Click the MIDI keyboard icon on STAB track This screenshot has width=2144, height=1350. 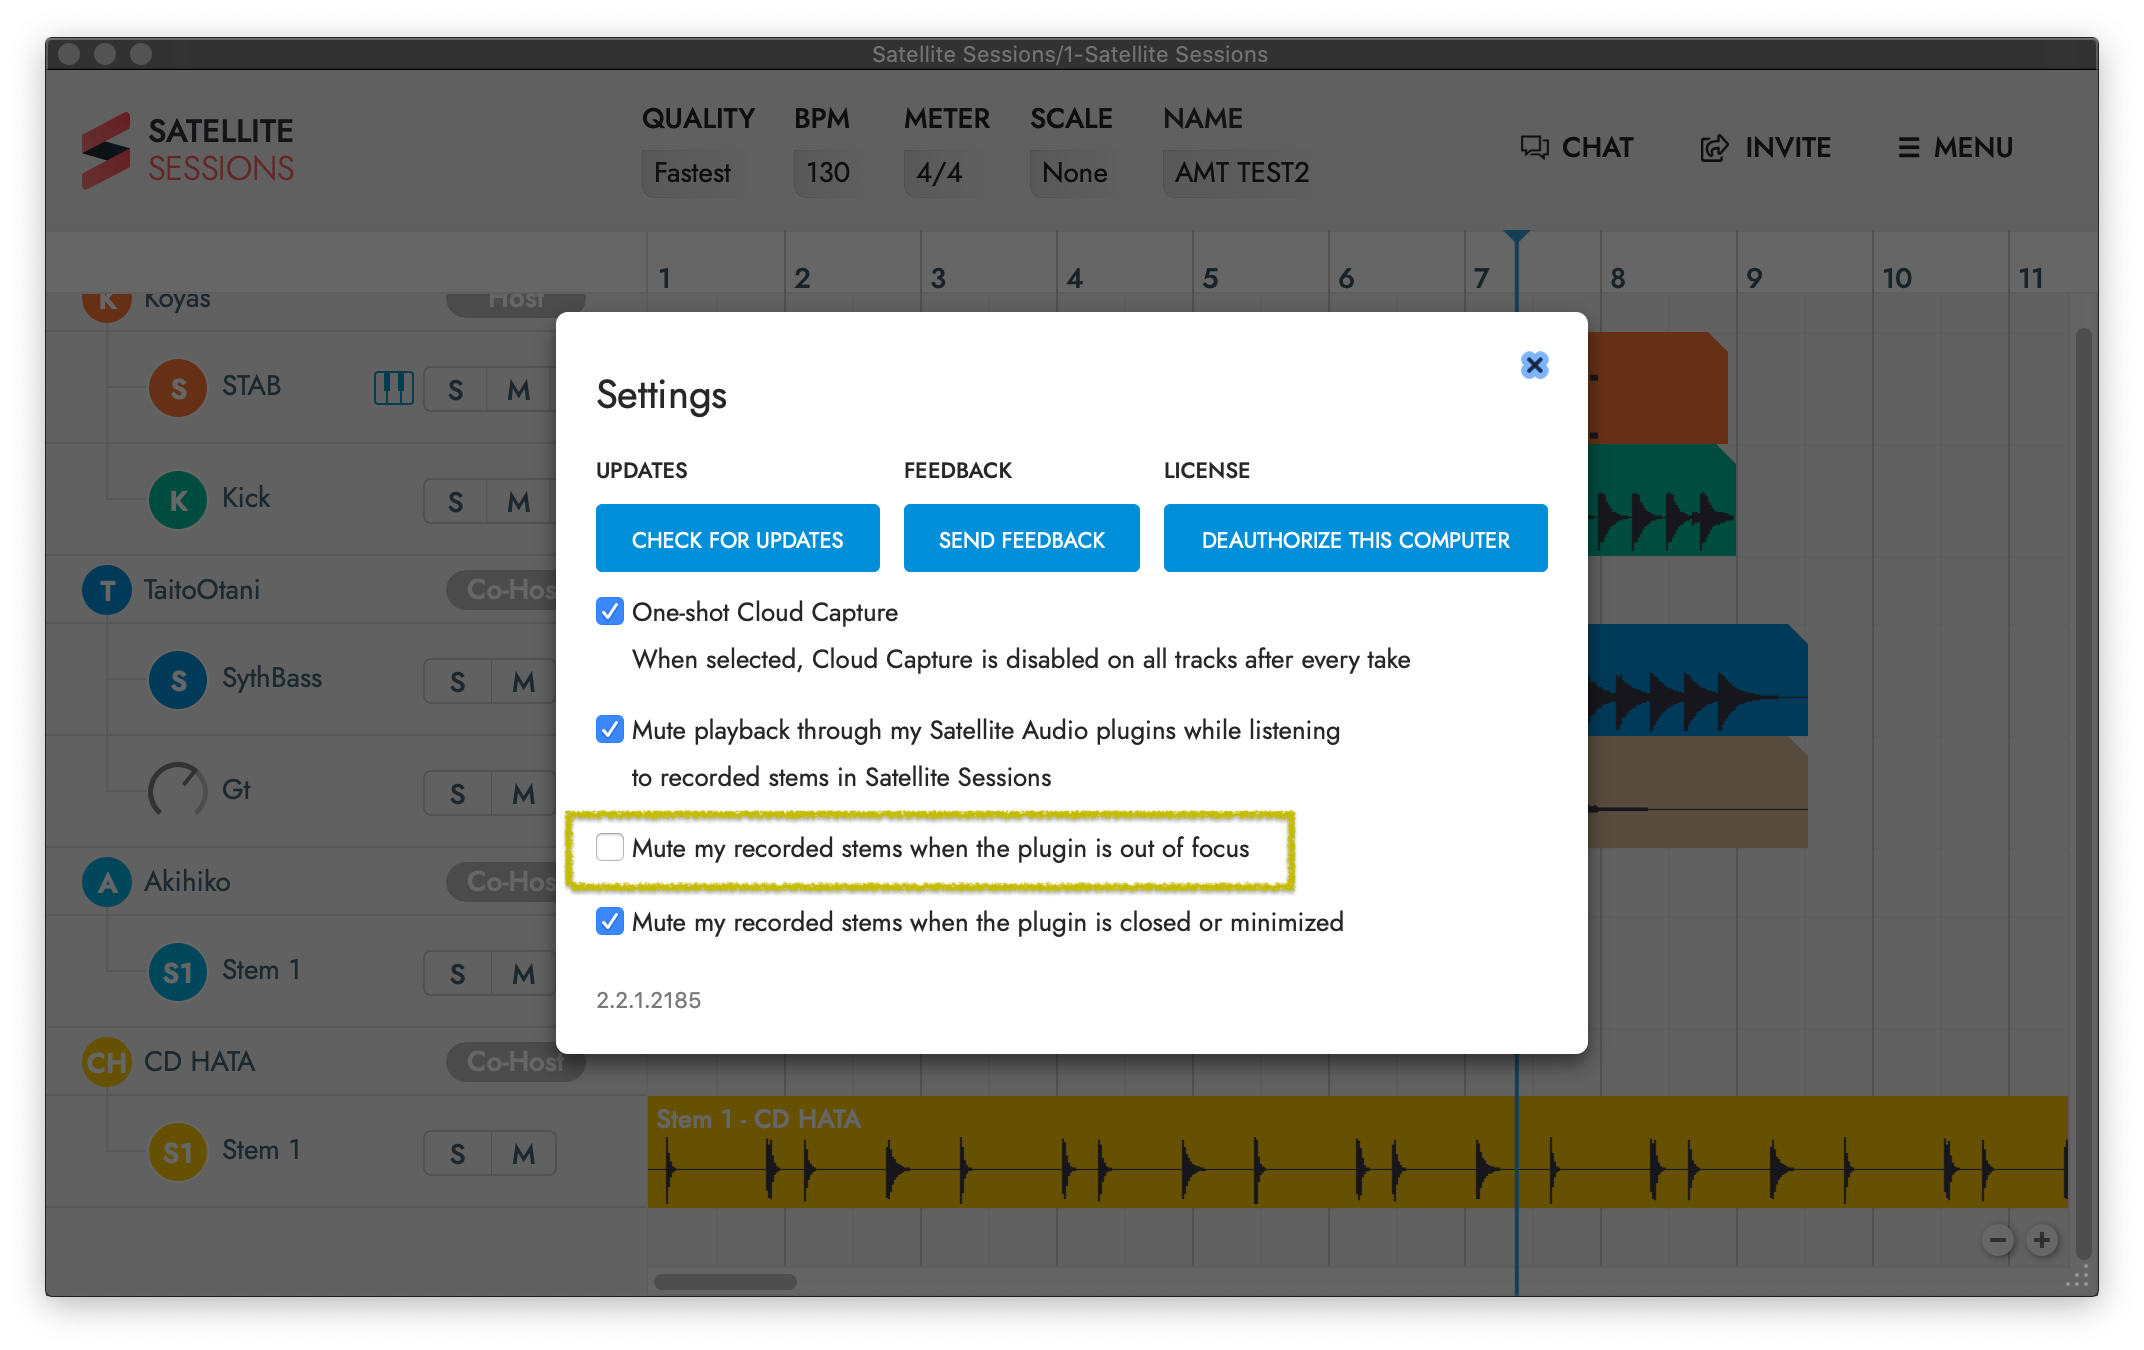tap(393, 387)
